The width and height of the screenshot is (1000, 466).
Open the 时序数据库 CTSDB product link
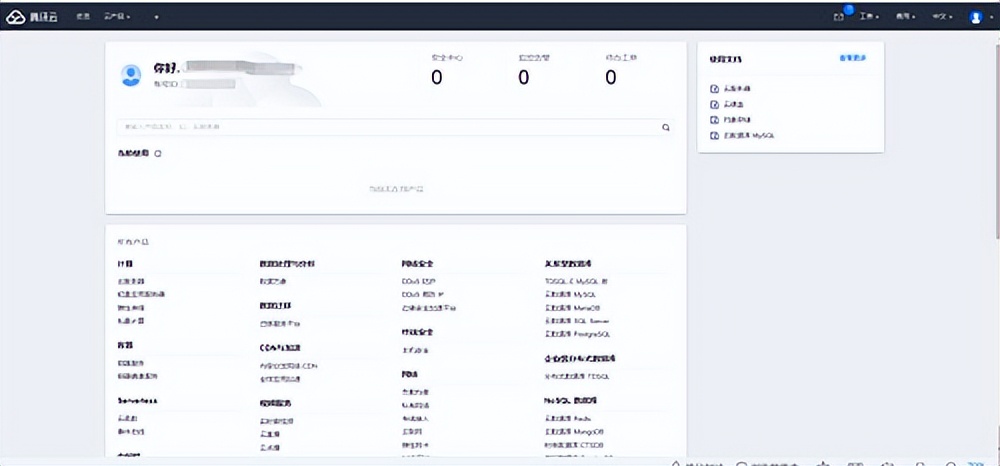click(574, 445)
